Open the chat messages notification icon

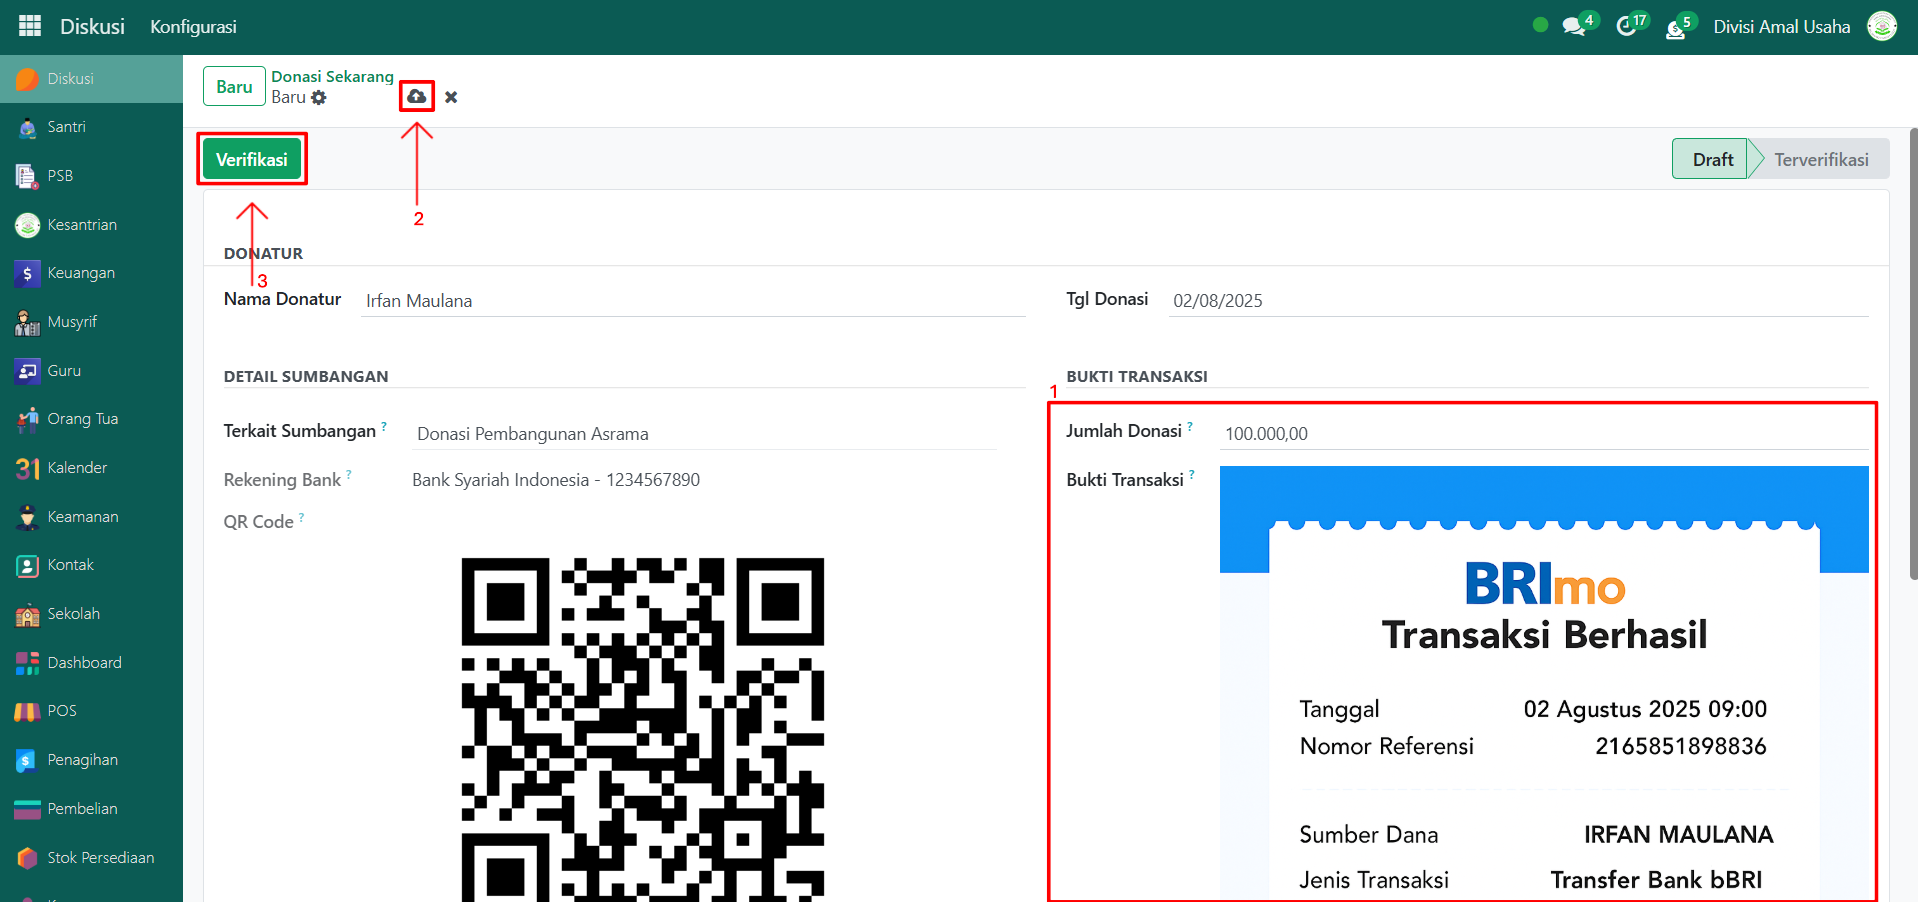point(1574,27)
